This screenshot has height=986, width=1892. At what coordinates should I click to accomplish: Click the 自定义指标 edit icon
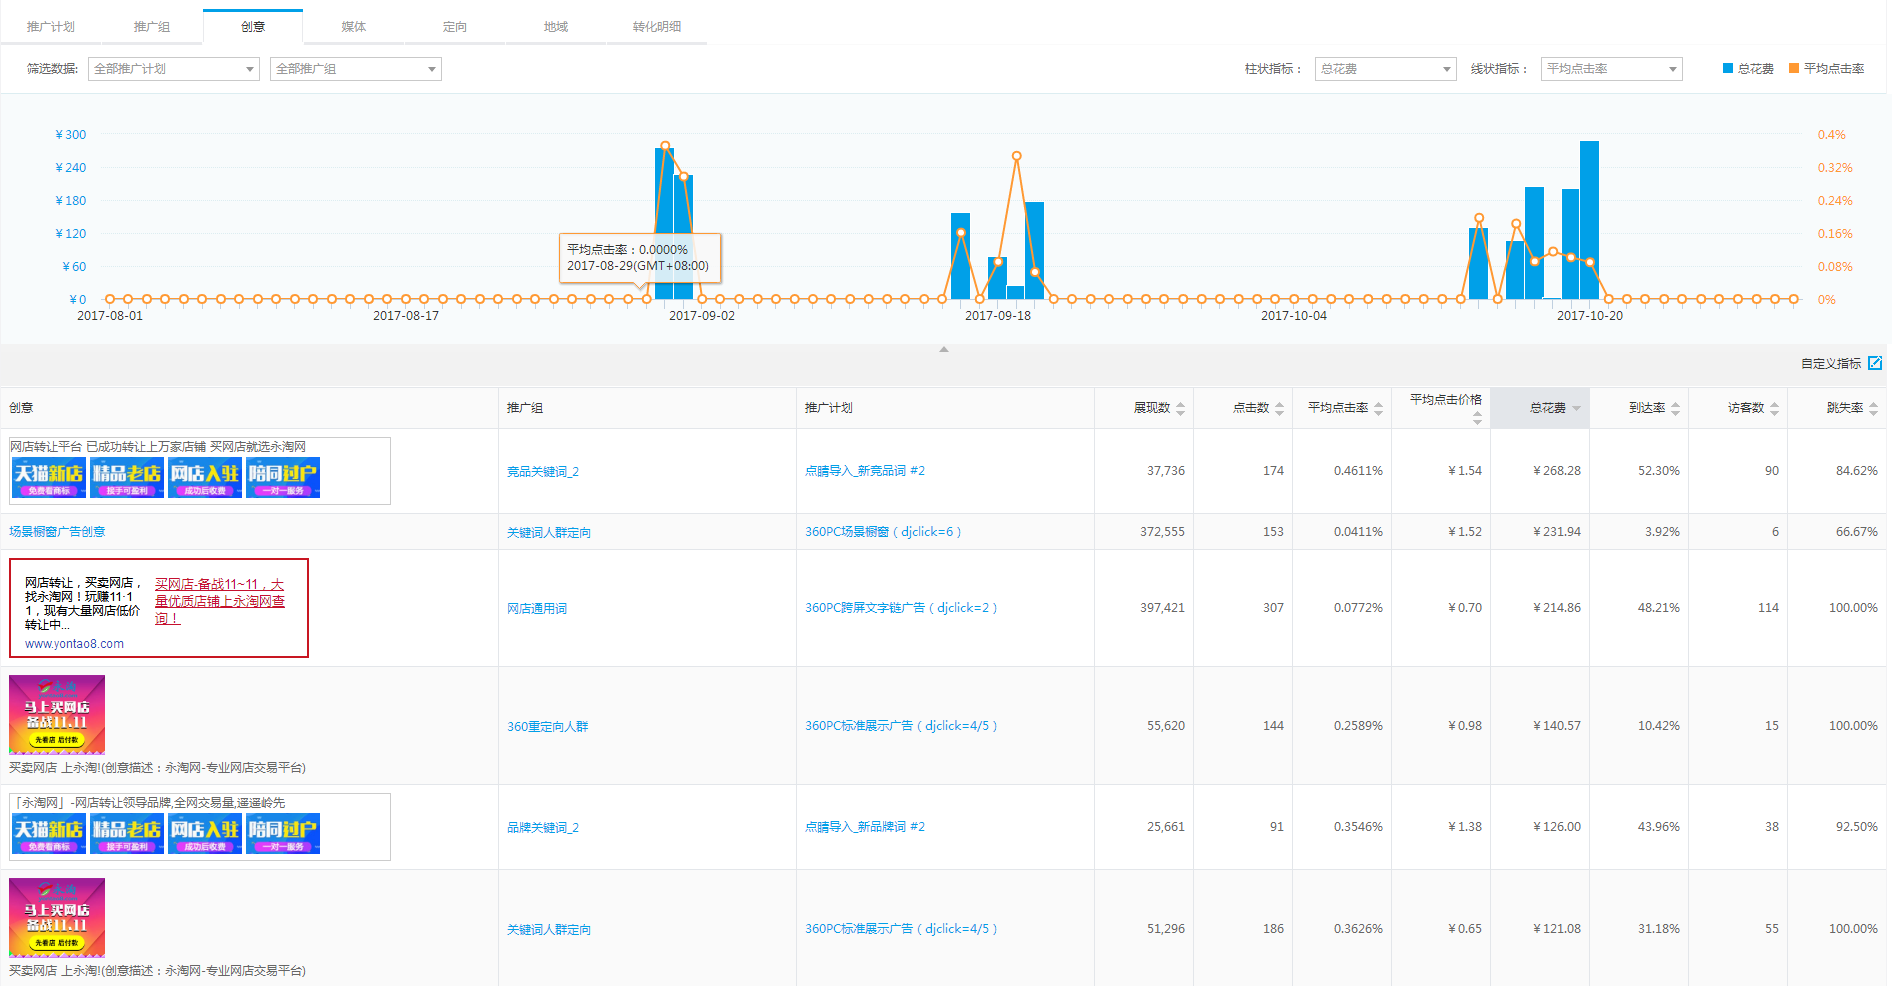pos(1874,363)
